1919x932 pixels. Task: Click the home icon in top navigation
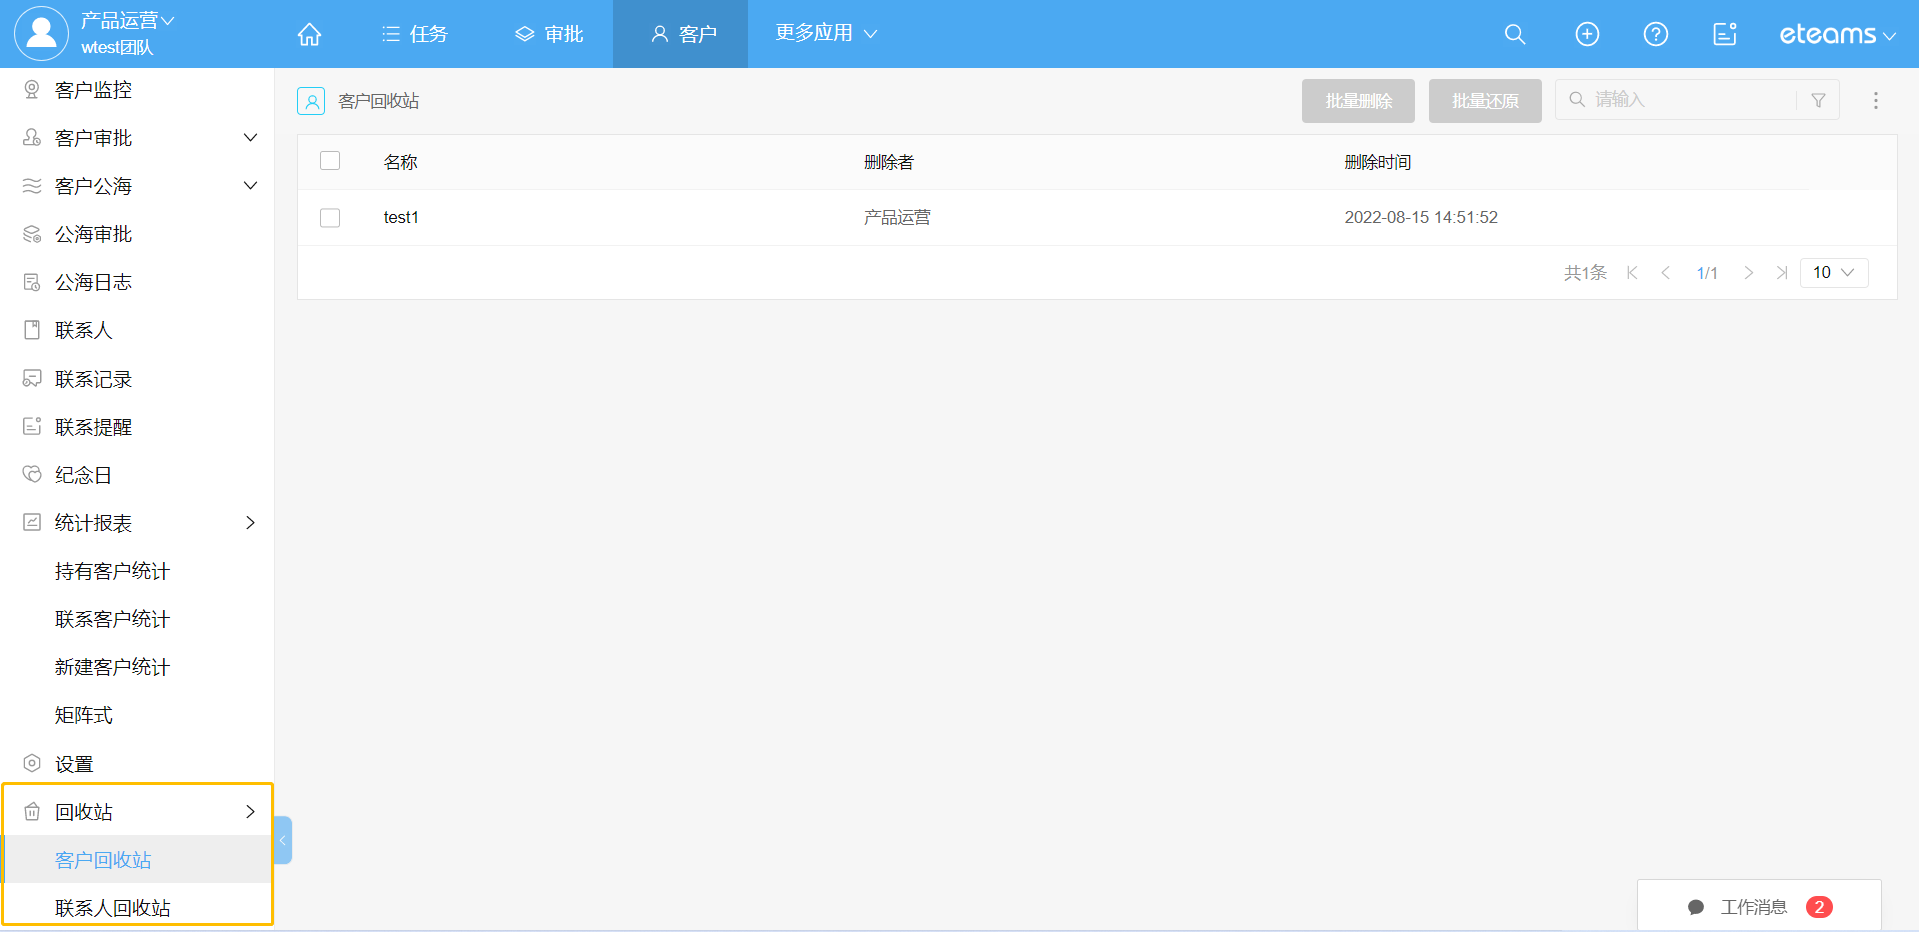(309, 34)
